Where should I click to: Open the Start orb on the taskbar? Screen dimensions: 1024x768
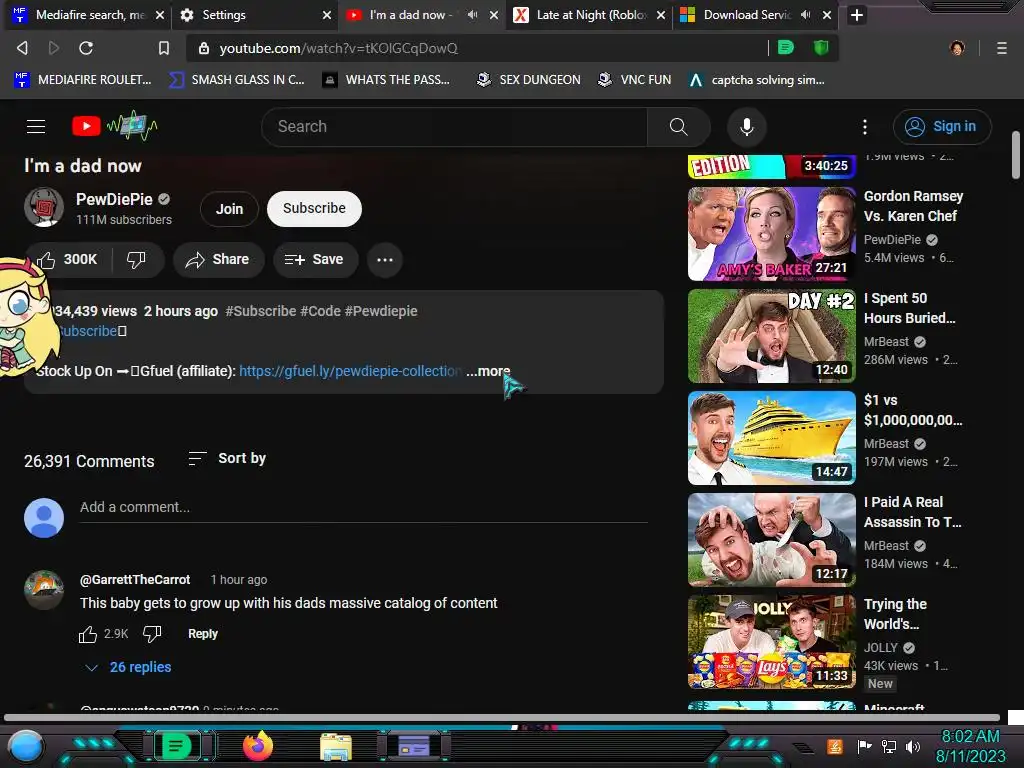(26, 746)
